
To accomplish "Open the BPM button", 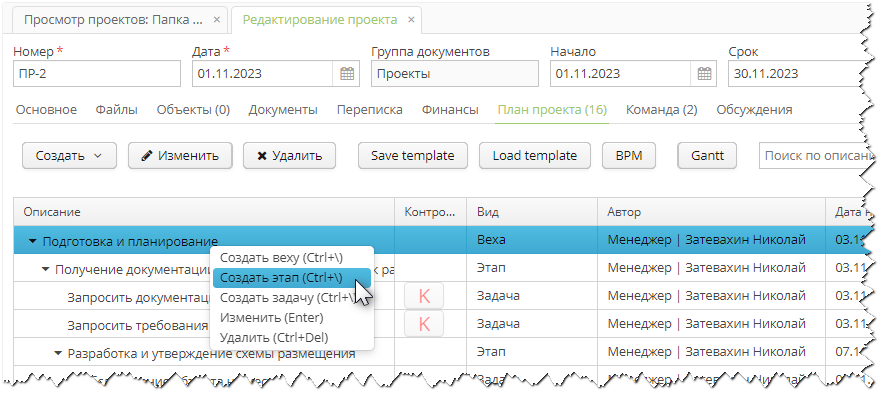I will [629, 155].
